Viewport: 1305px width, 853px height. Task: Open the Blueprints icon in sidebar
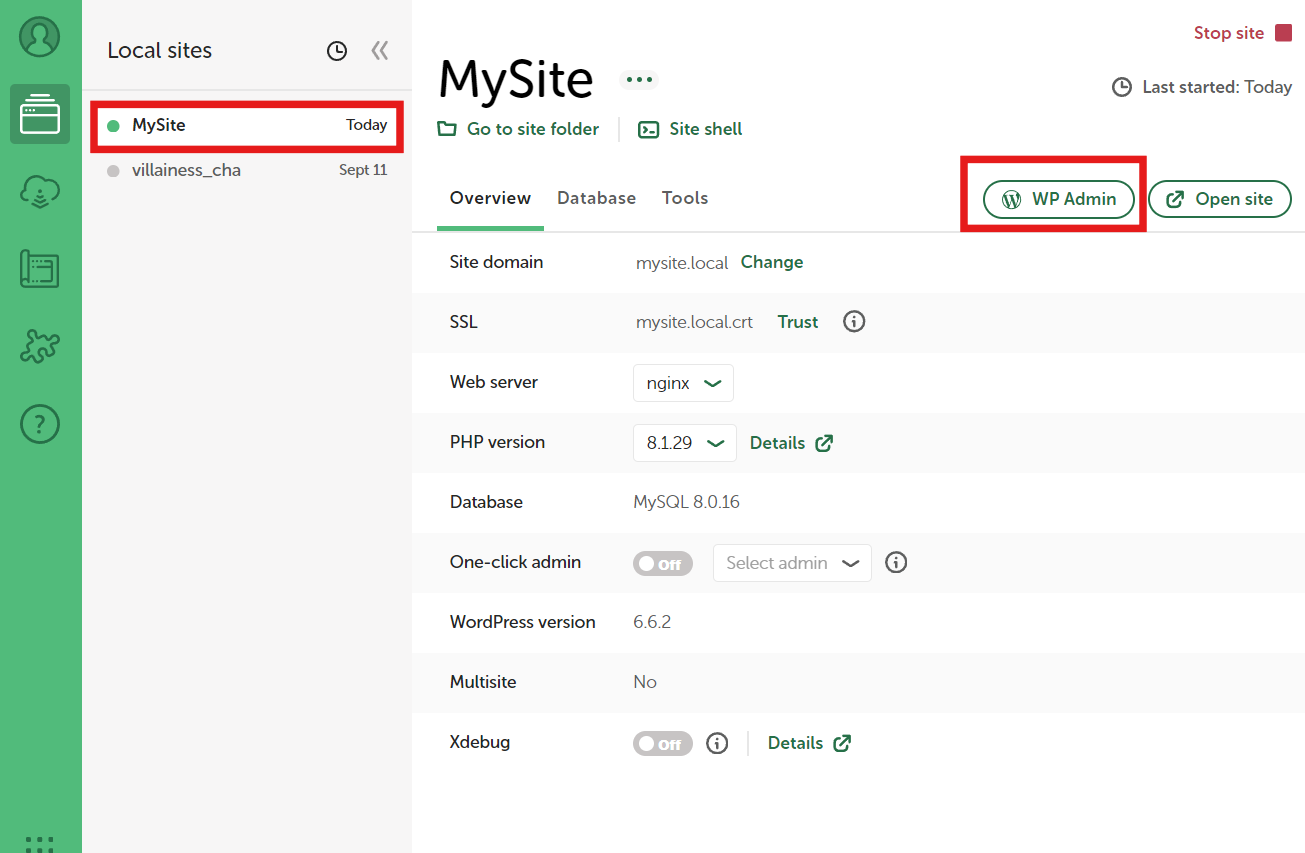(40, 270)
